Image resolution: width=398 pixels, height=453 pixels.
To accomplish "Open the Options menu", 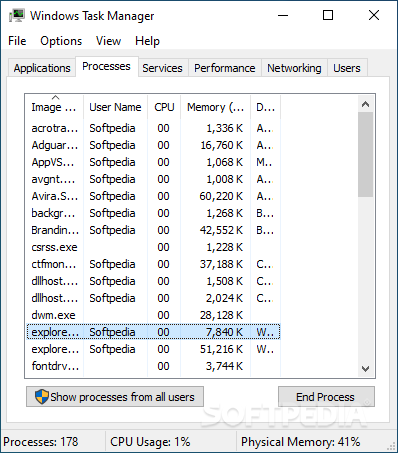I will 61,41.
